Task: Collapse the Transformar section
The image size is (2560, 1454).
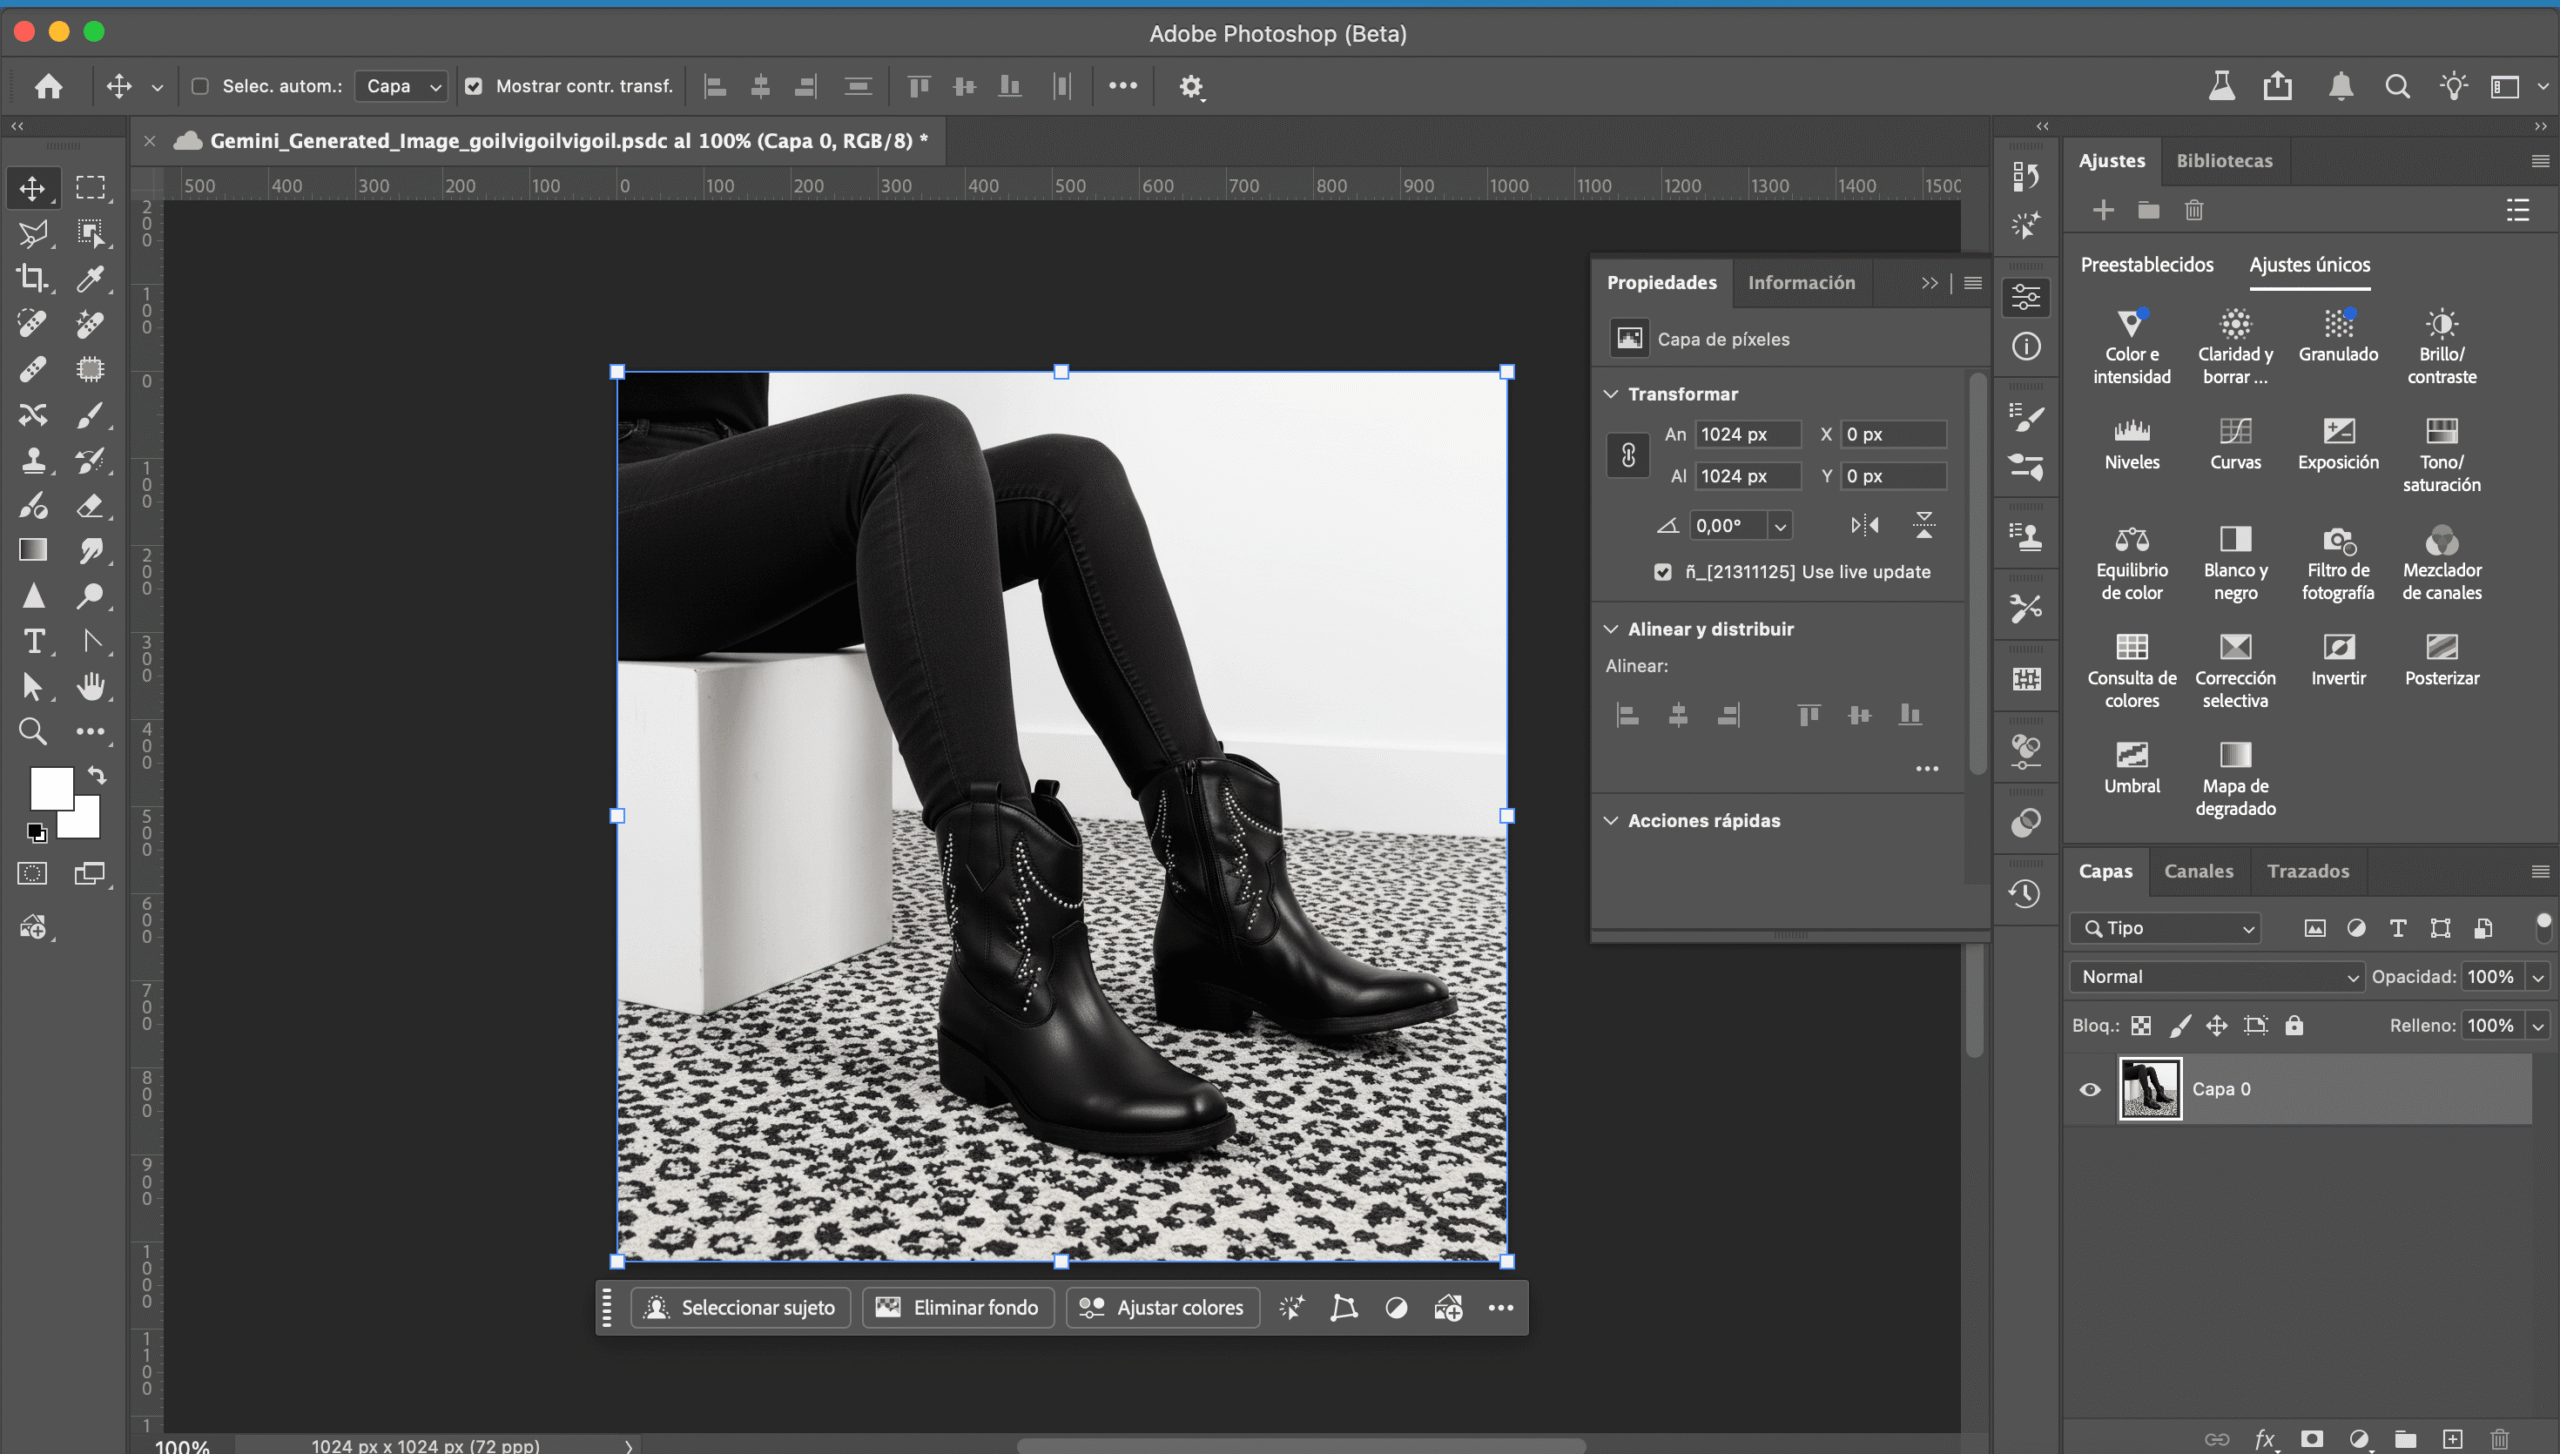Action: click(x=1611, y=394)
